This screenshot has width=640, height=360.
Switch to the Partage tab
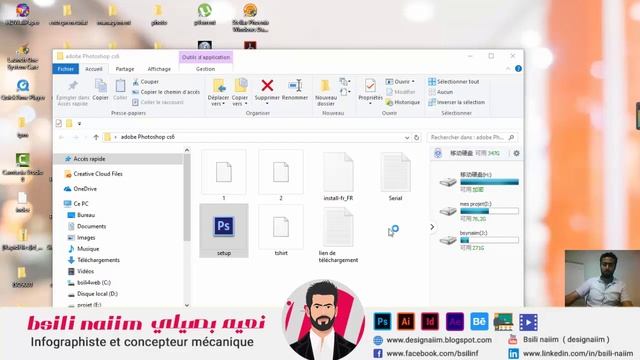124,69
